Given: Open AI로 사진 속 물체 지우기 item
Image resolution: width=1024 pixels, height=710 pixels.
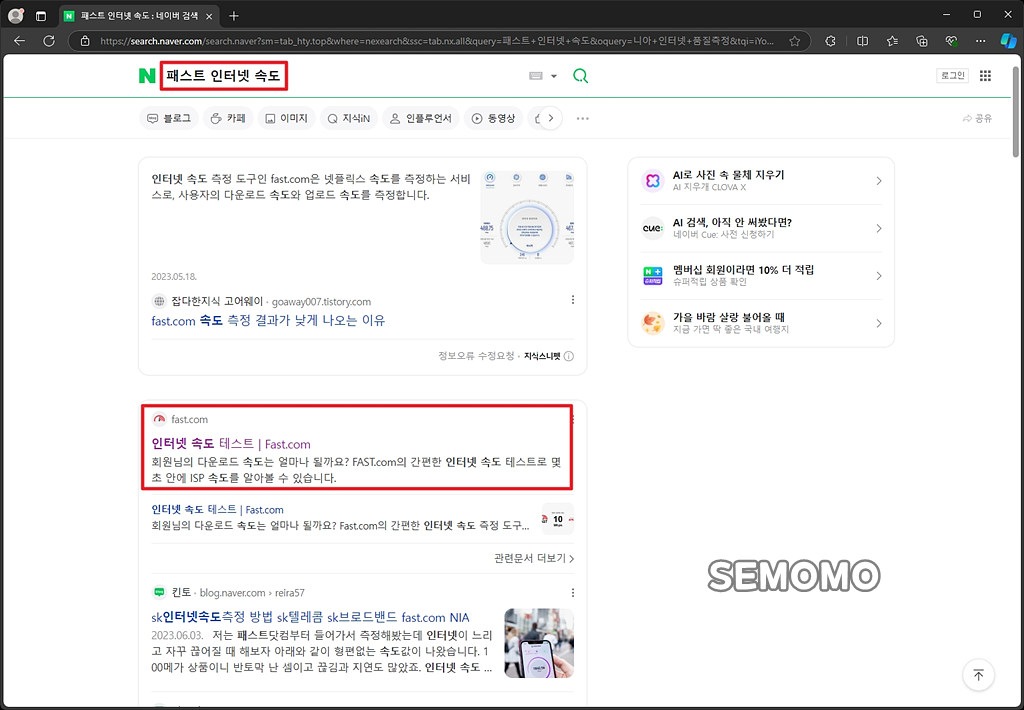Looking at the screenshot, I should (761, 180).
